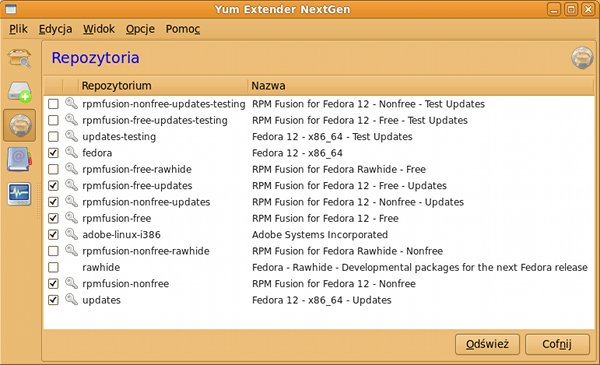
Task: Uncheck rpmfusion-free-updates repository
Action: tap(53, 186)
